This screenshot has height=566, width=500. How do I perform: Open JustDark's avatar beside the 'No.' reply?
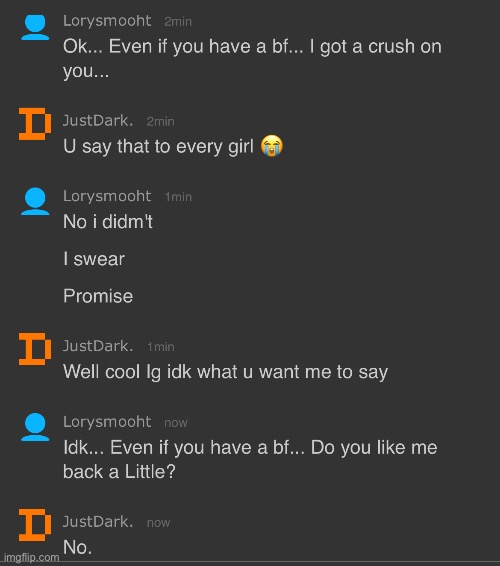pyautogui.click(x=35, y=525)
